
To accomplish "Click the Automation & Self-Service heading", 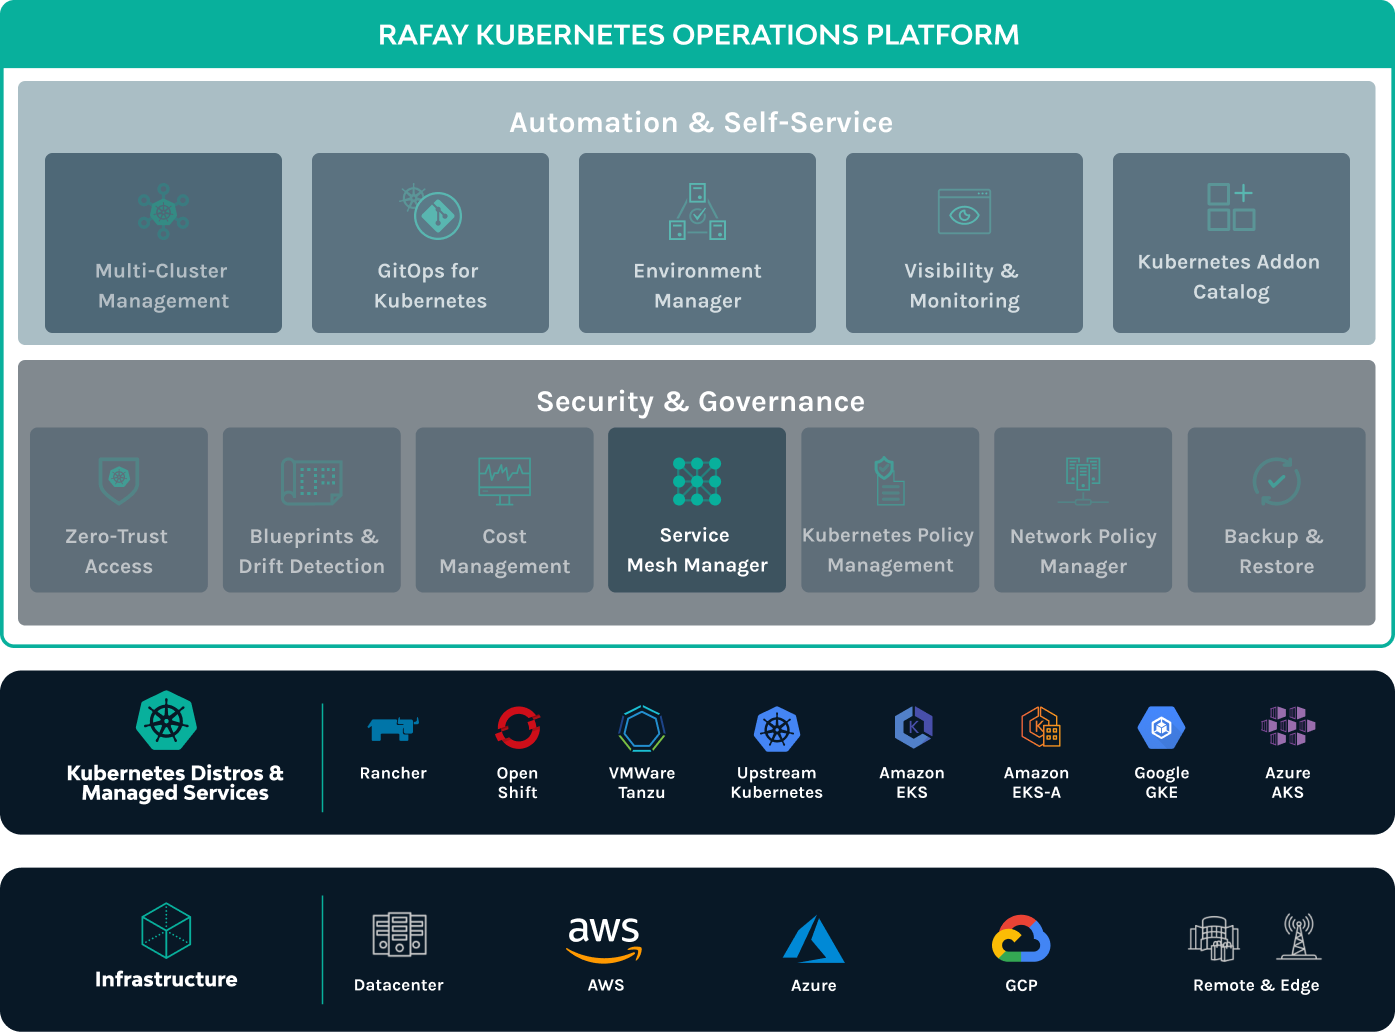I will coord(701,122).
